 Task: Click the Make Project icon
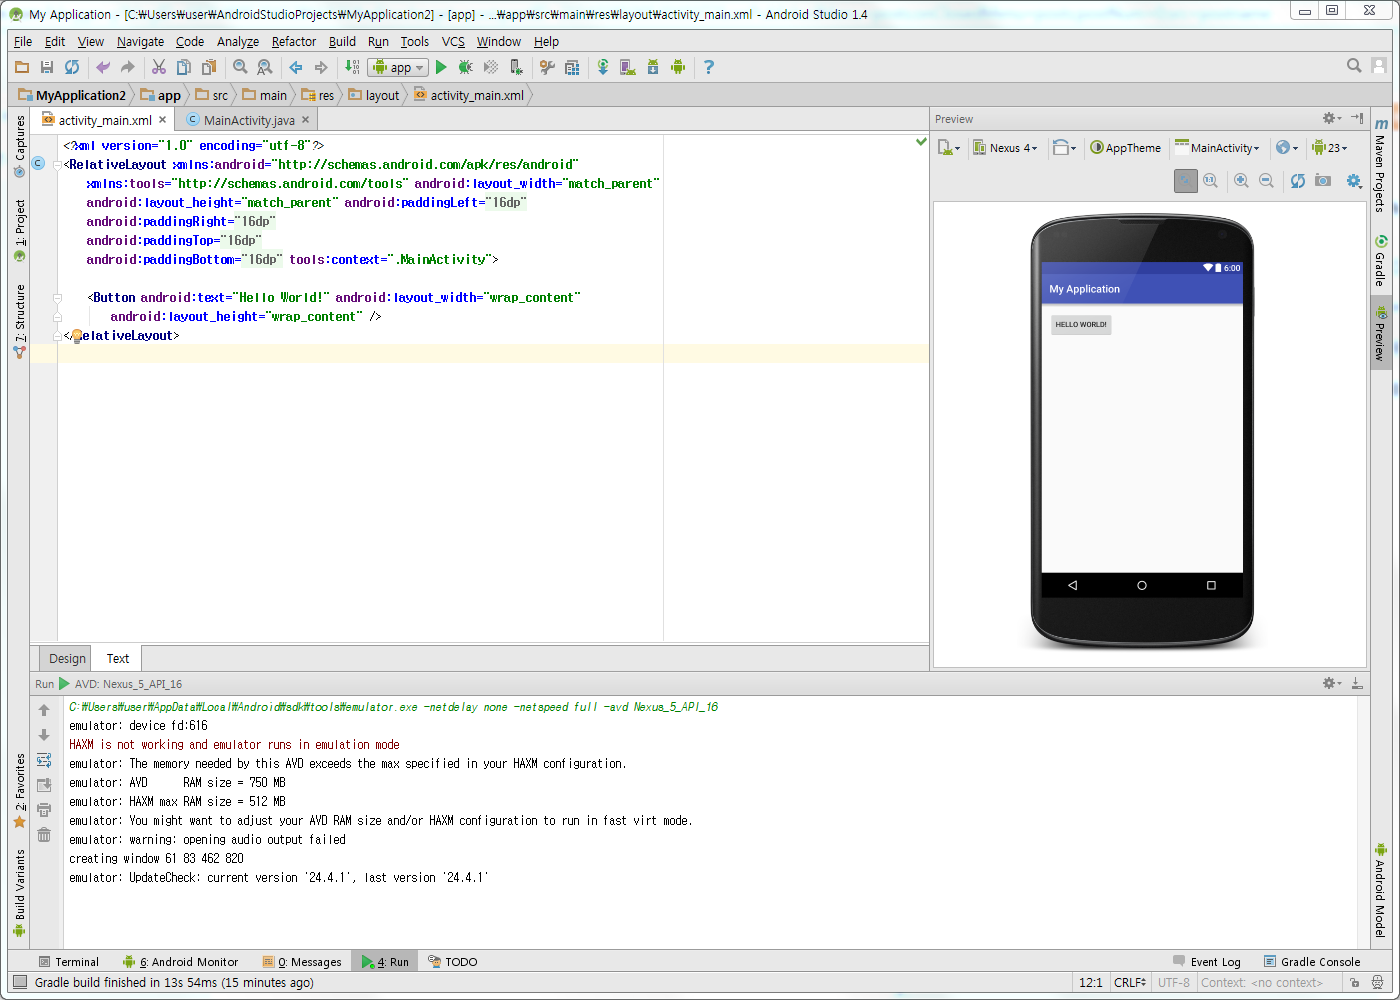coord(352,67)
